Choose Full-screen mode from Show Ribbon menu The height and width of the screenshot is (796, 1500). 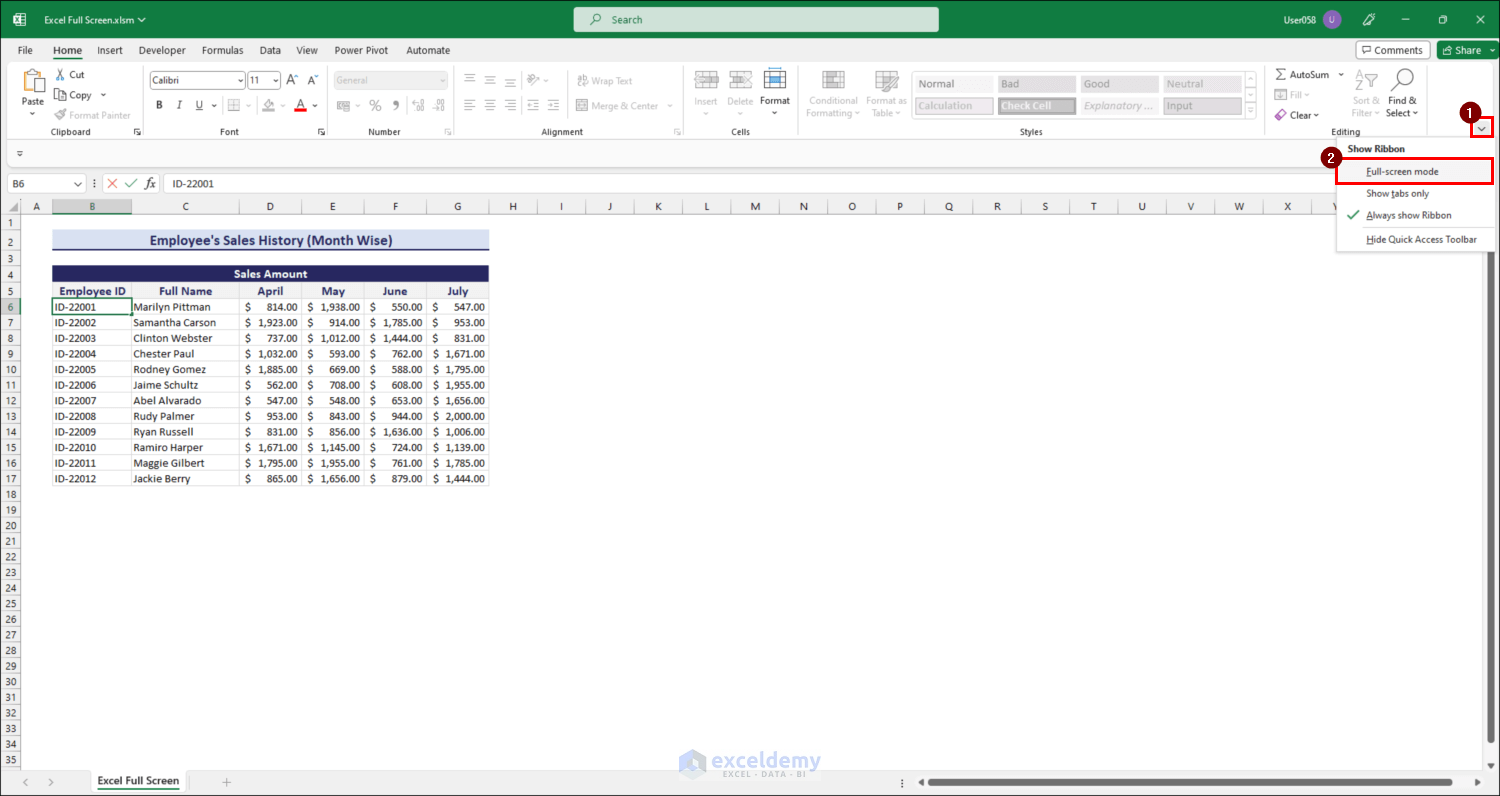(x=1415, y=172)
